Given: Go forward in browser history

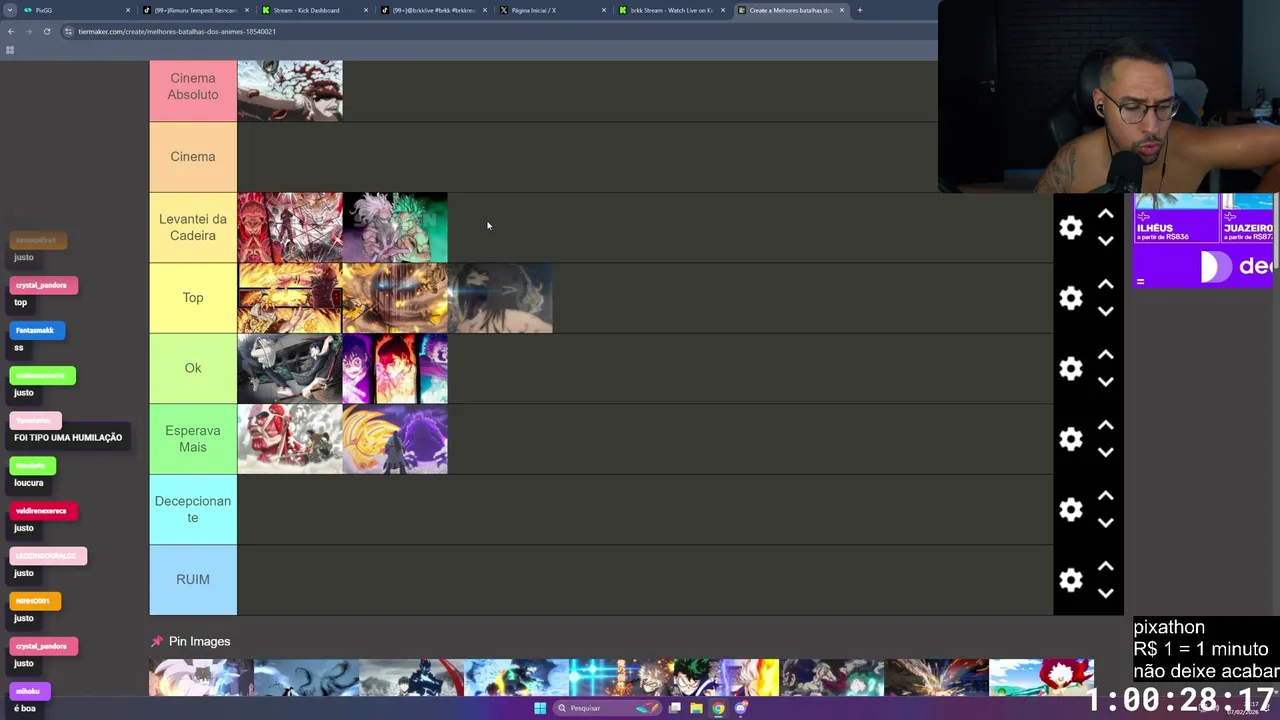Looking at the screenshot, I should tap(29, 31).
